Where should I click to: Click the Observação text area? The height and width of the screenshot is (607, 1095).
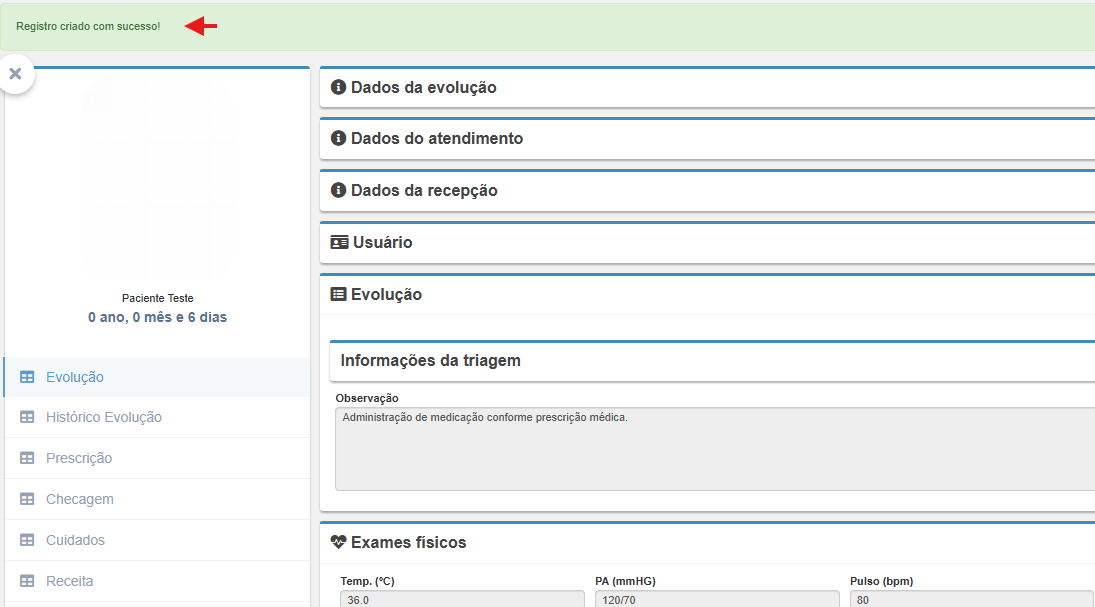tap(714, 448)
